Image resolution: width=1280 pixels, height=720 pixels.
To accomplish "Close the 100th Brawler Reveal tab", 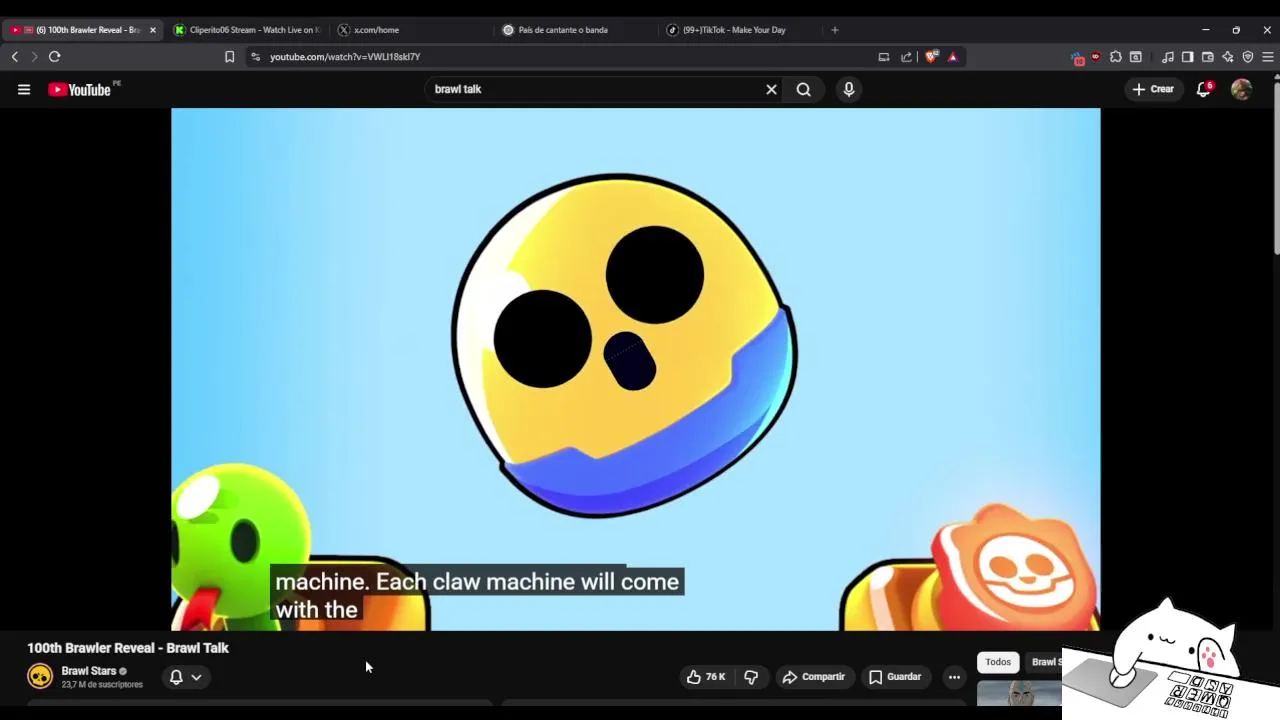I will [153, 30].
